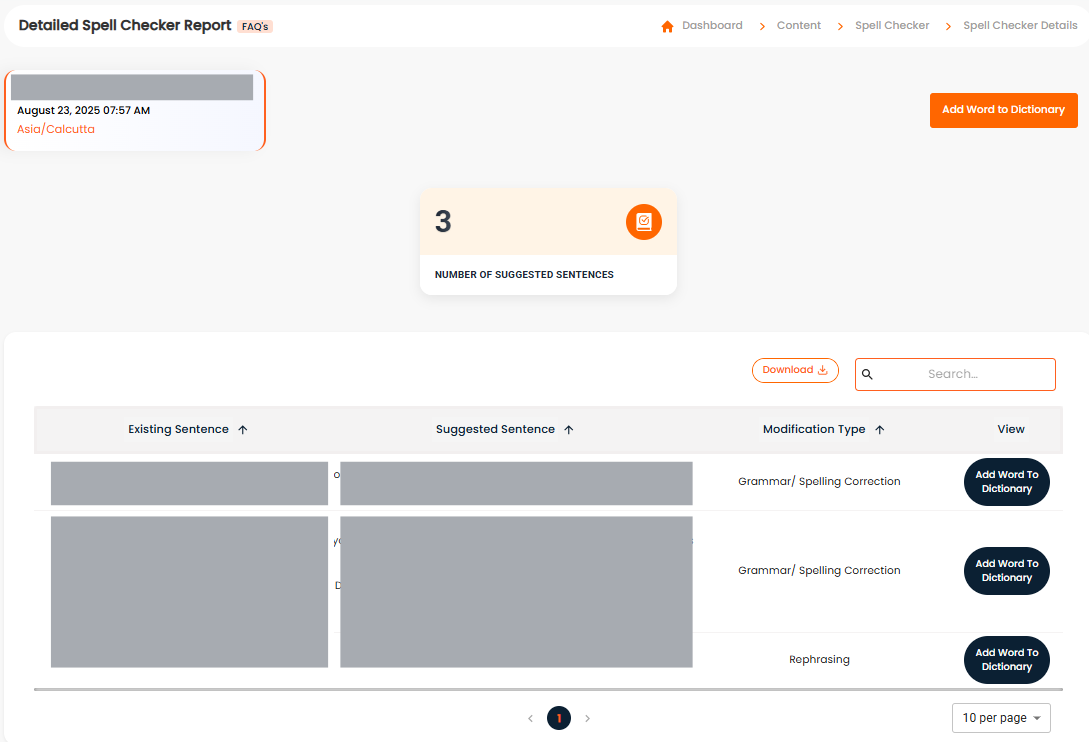
Task: Go to Spell Checker breadcrumb
Action: 892,26
